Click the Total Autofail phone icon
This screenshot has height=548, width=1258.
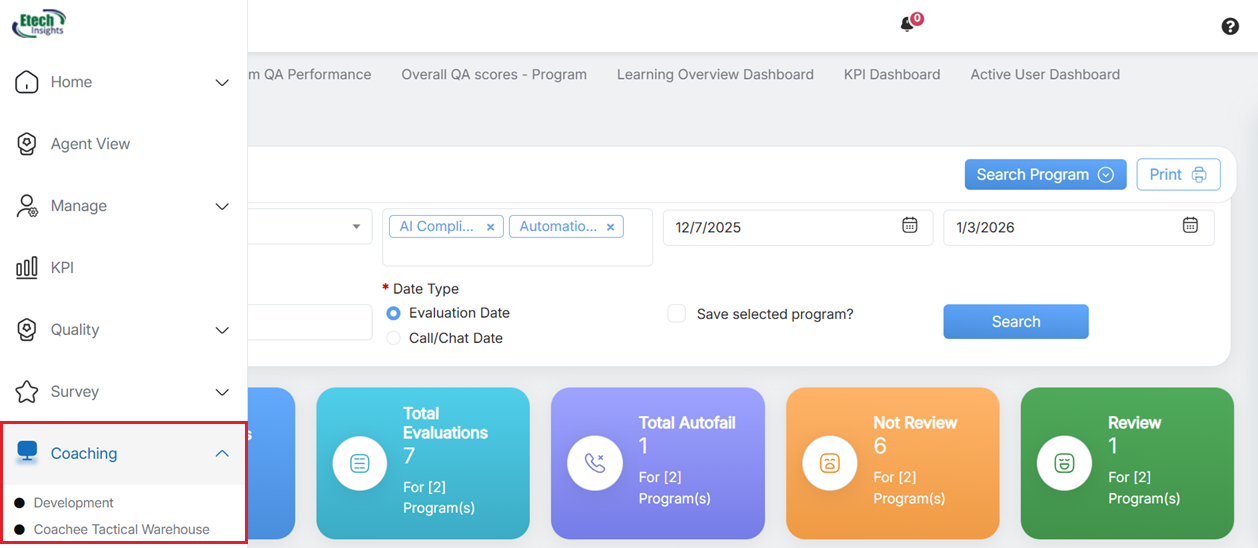click(x=596, y=462)
